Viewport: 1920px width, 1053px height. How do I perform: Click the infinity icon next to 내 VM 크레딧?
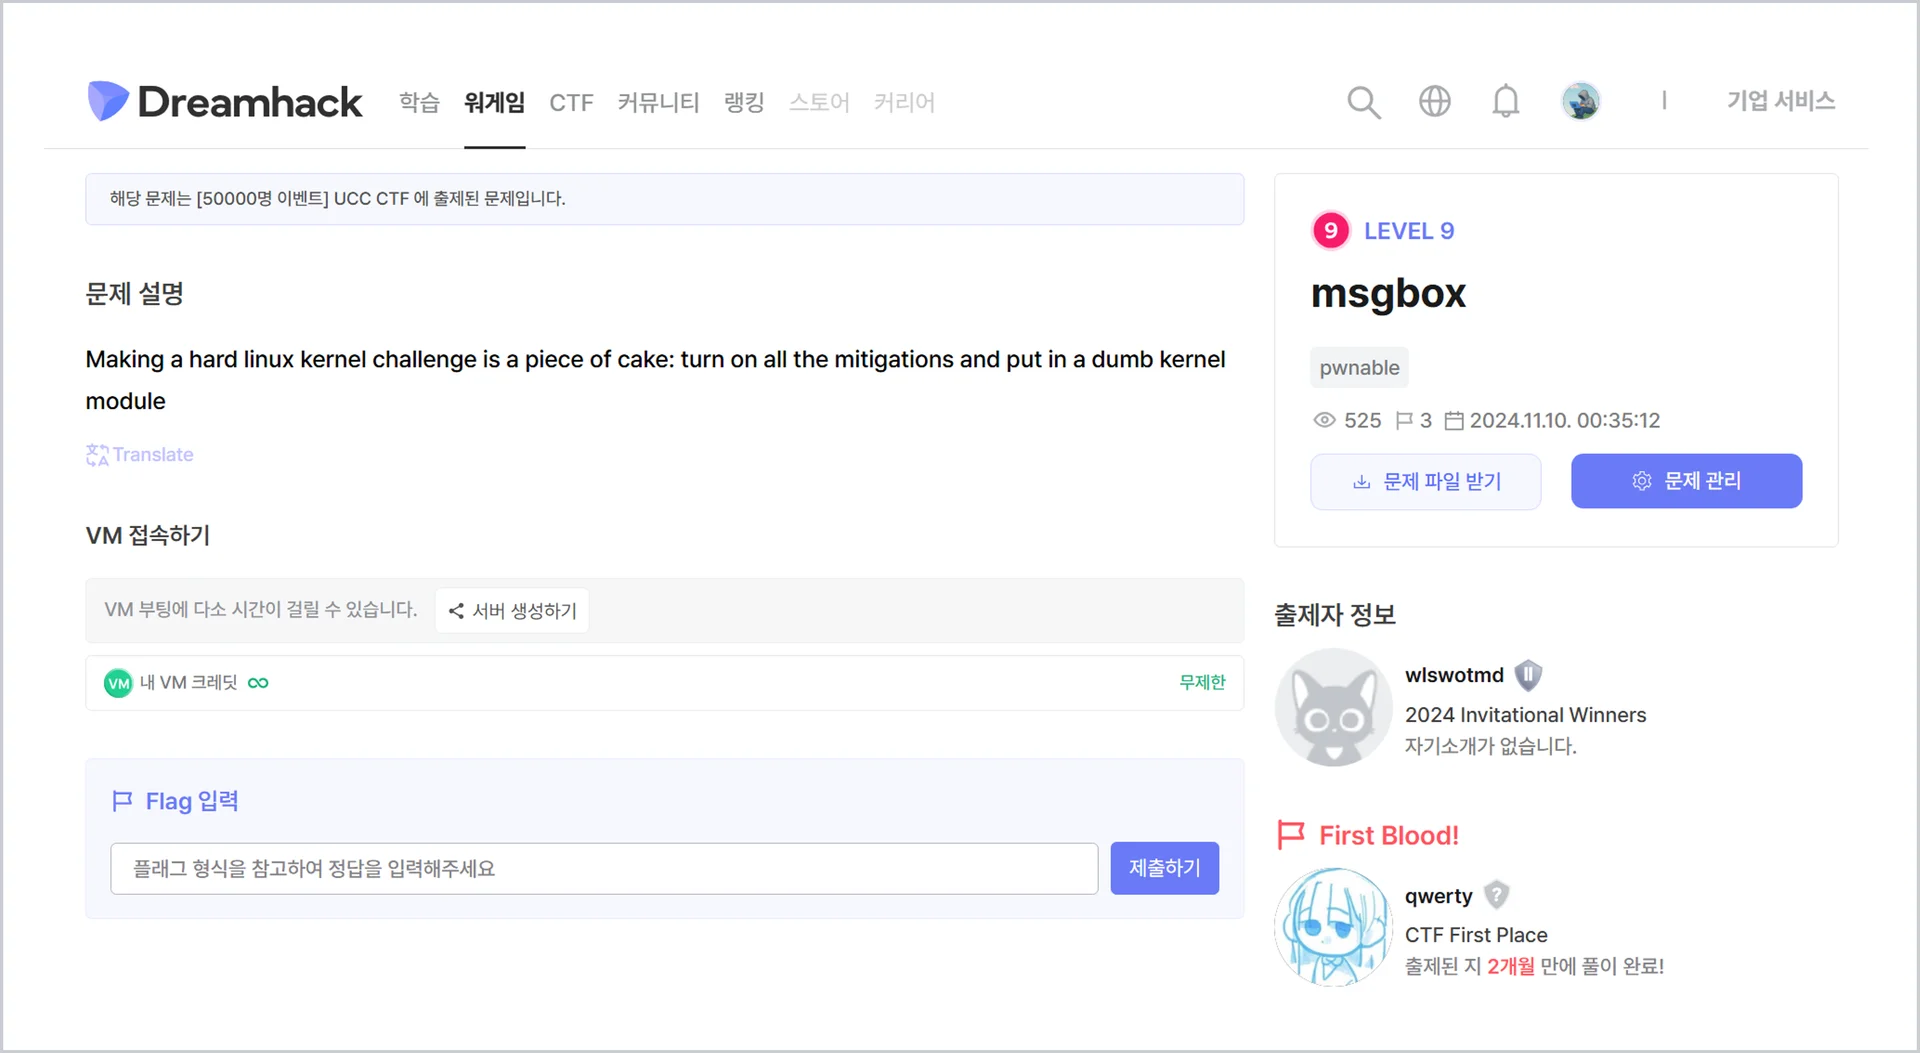click(x=258, y=682)
